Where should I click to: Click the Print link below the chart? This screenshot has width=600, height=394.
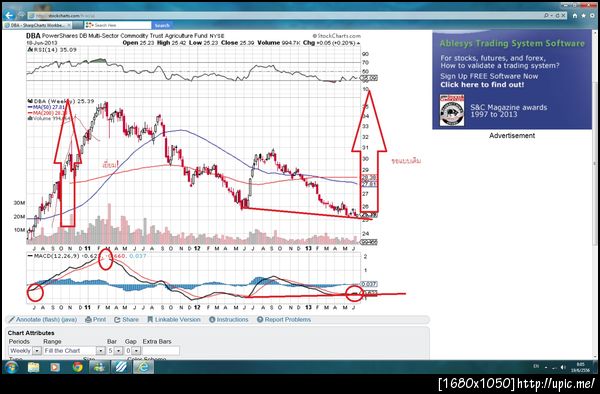pos(99,319)
